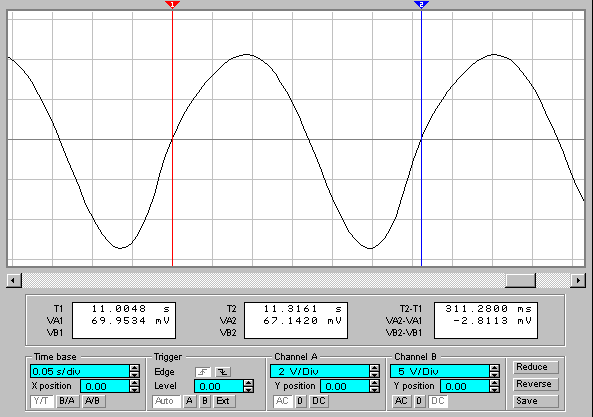
Task: Set Channel A coupling to 0
Action: pyautogui.click(x=300, y=401)
